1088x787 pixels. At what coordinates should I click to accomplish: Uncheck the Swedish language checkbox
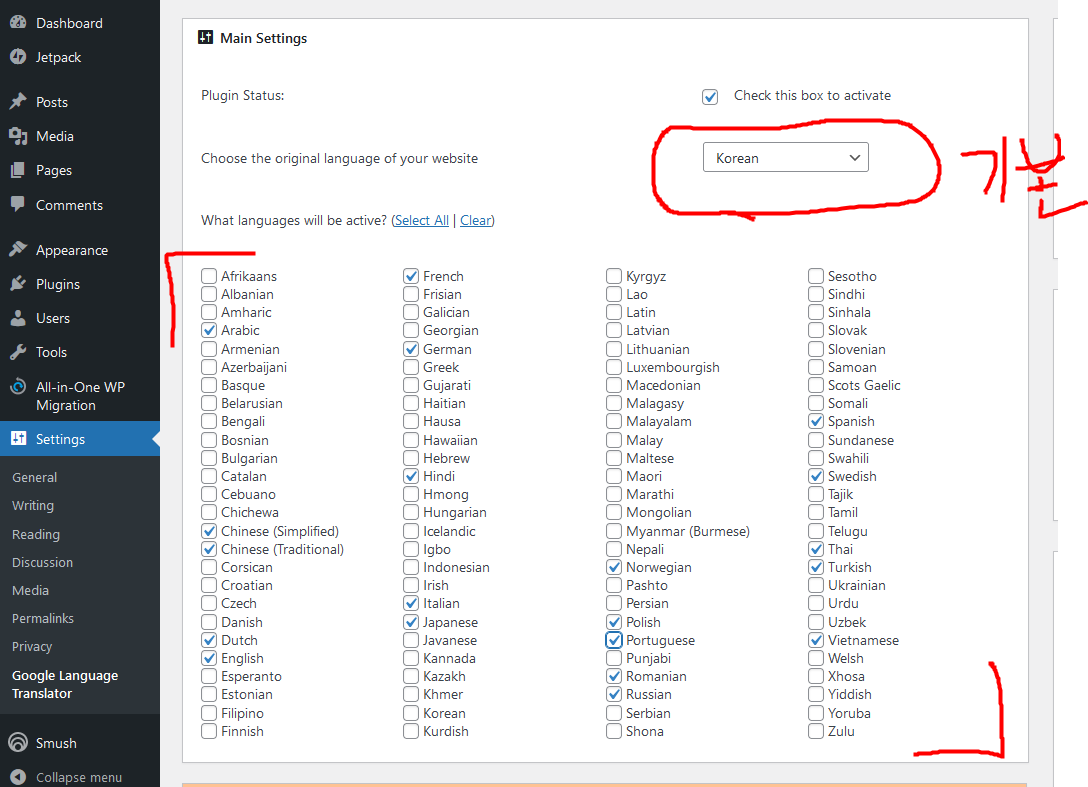pos(816,476)
